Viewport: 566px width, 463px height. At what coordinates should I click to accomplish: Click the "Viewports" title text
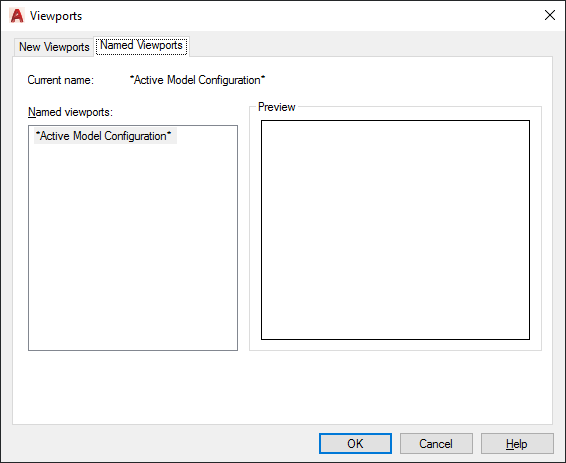[56, 16]
